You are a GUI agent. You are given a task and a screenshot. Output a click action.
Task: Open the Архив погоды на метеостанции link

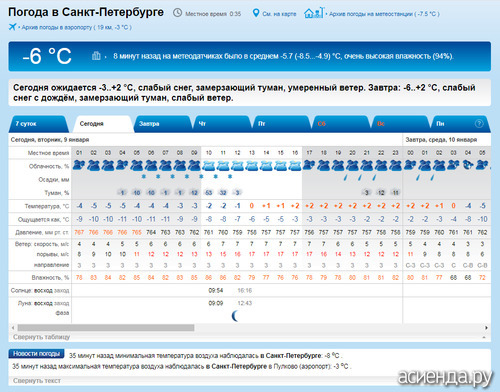click(384, 14)
